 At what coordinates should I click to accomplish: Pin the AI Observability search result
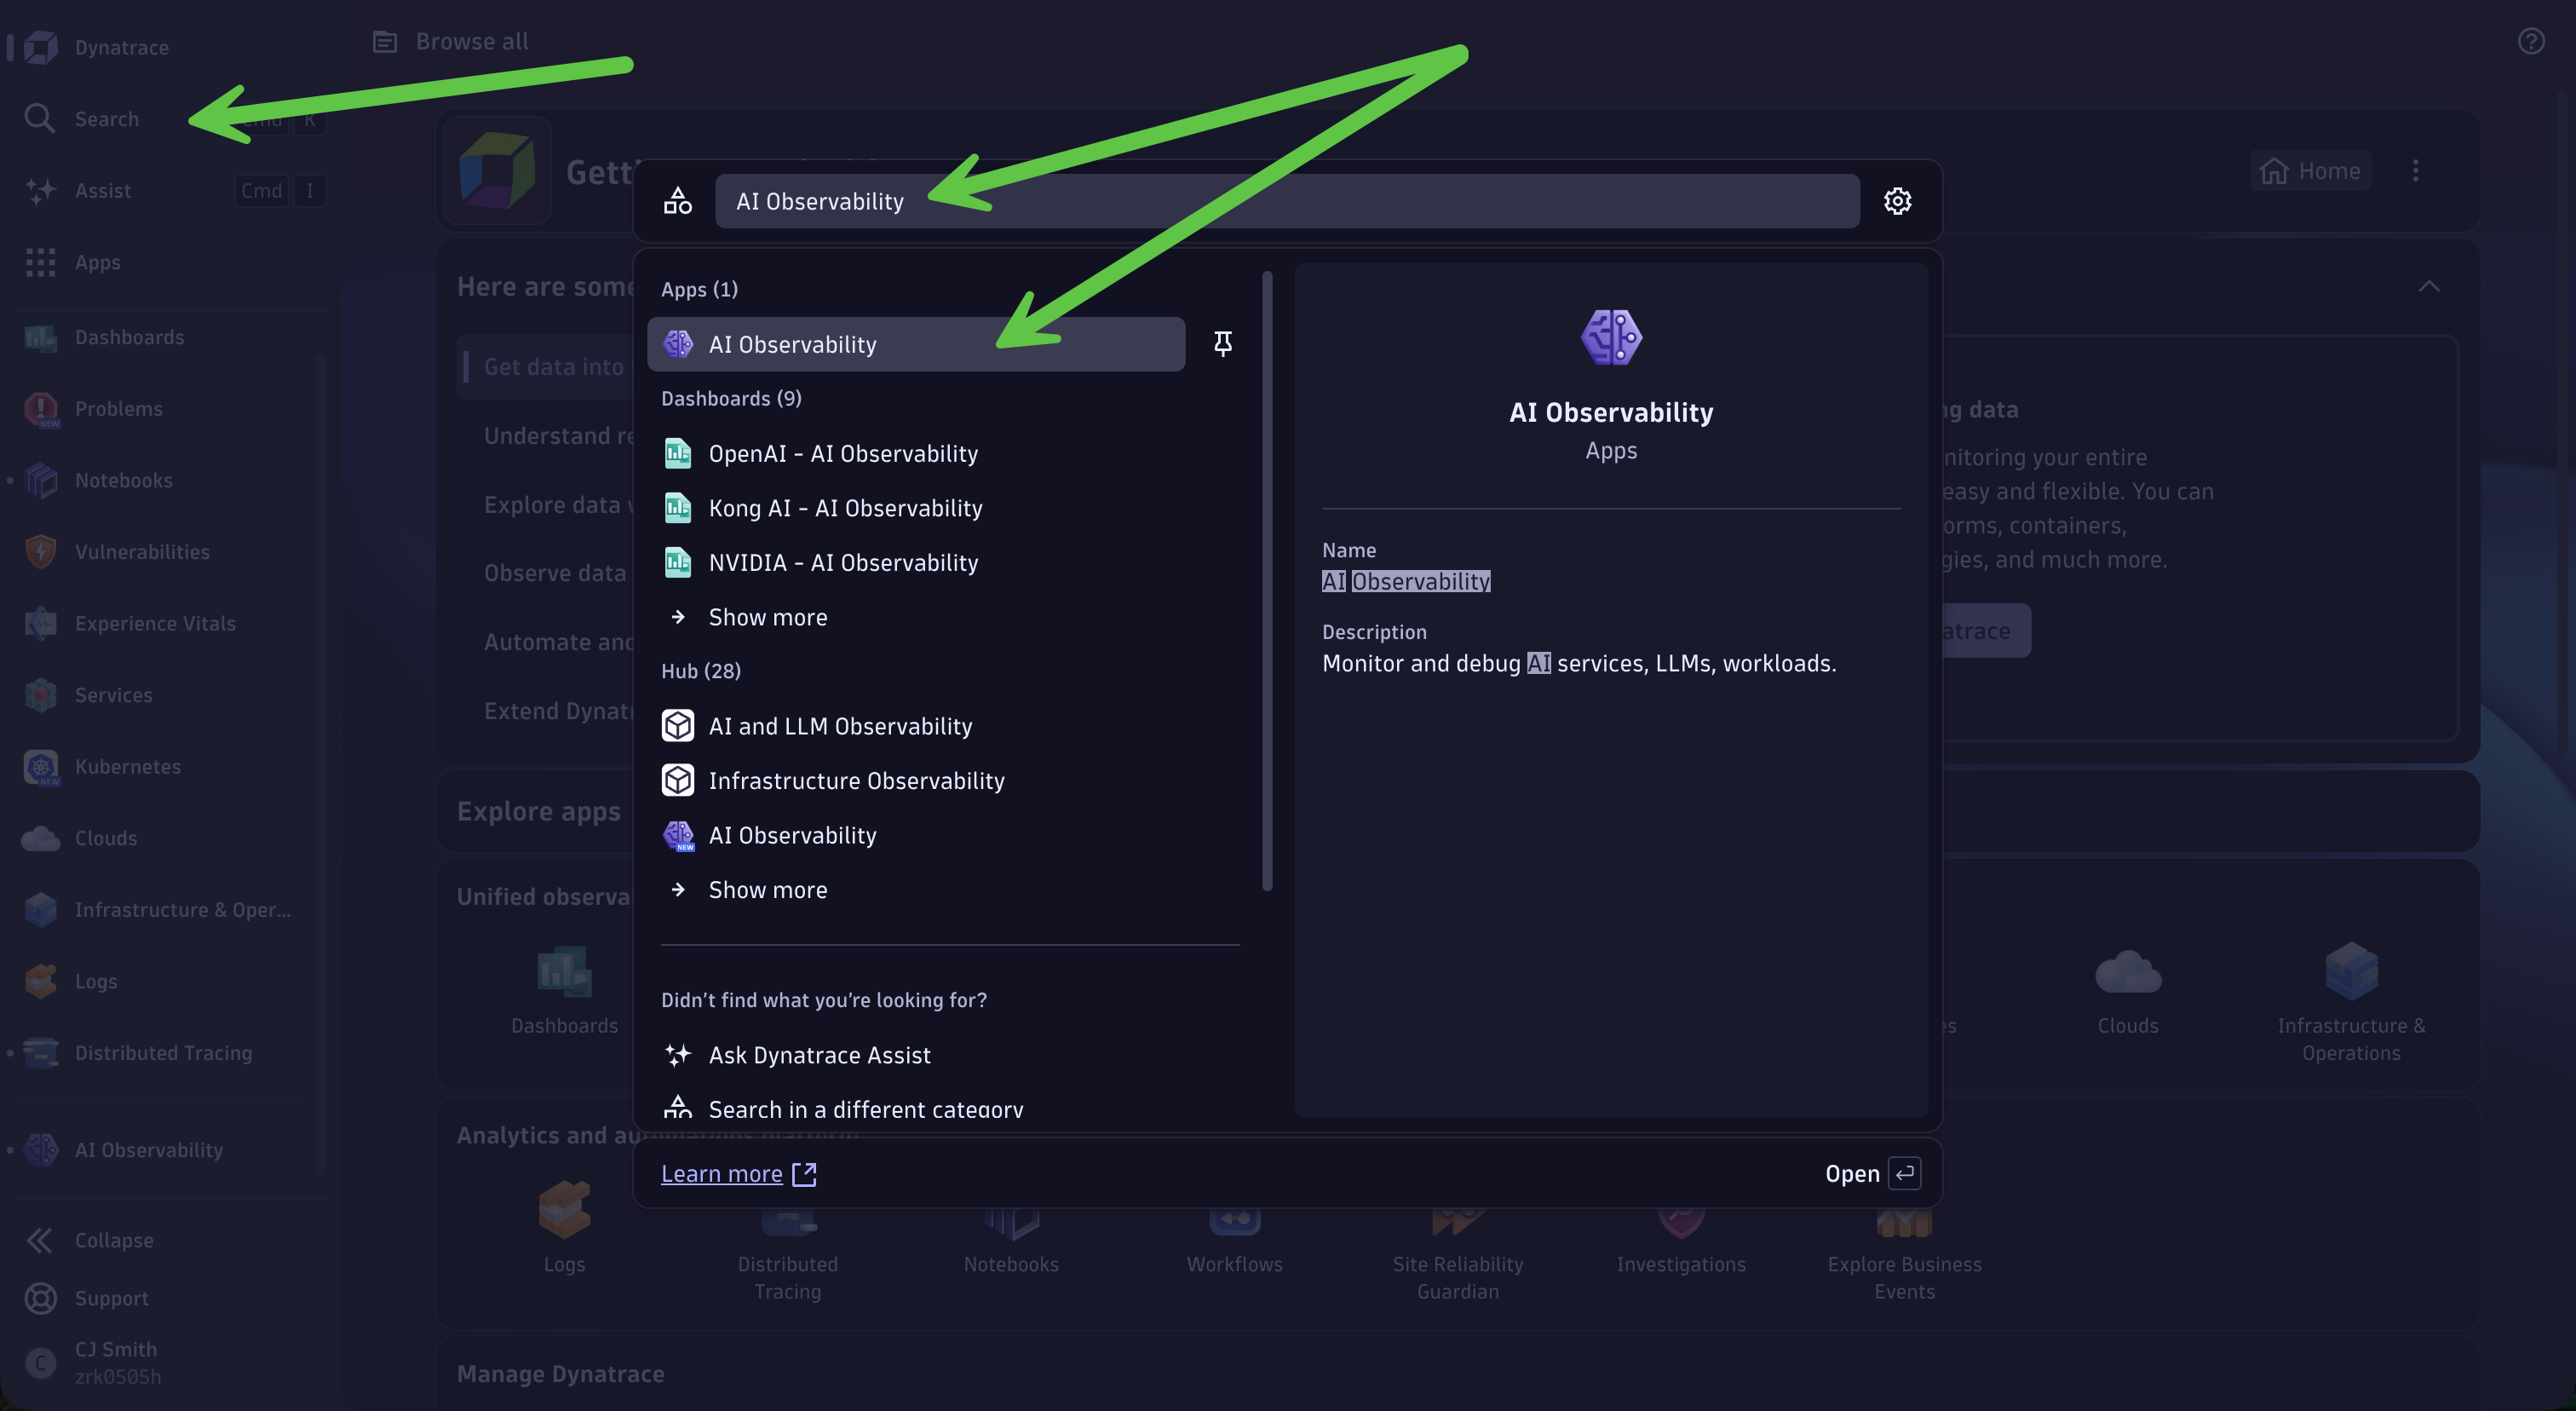coord(1222,343)
